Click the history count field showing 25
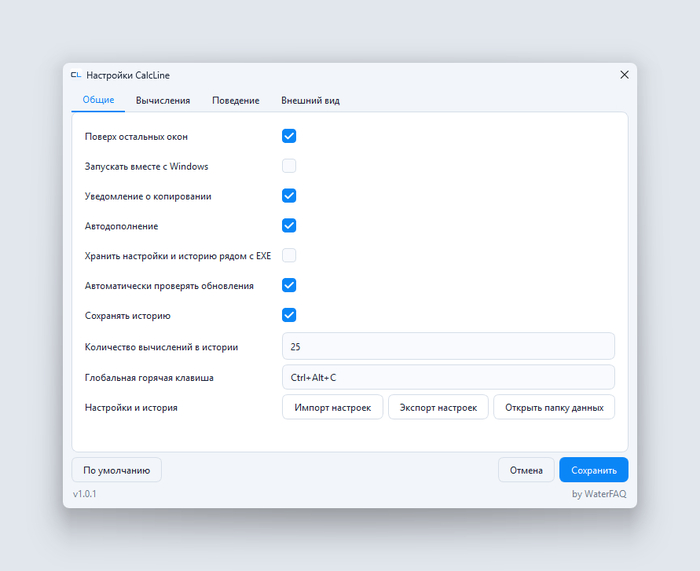Viewport: 700px width, 571px height. tap(448, 346)
